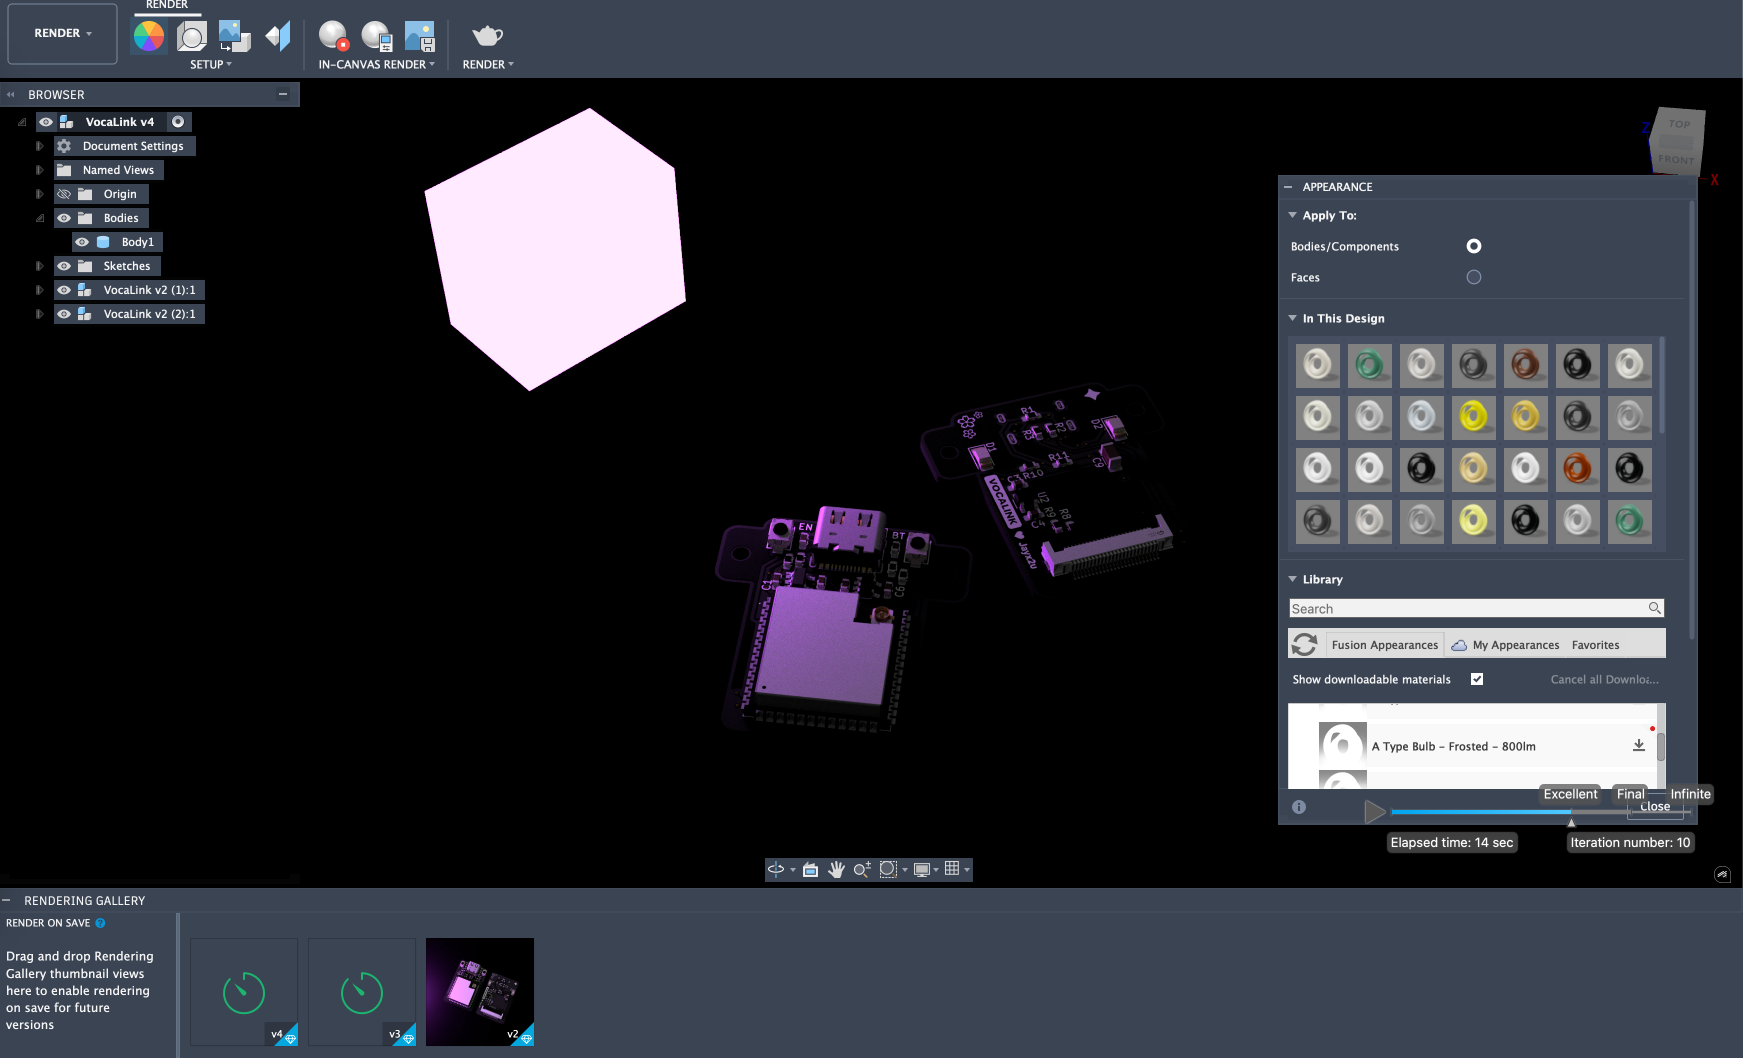Click the Capture Image icon
Screen dimensions: 1743x1058
click(x=419, y=37)
